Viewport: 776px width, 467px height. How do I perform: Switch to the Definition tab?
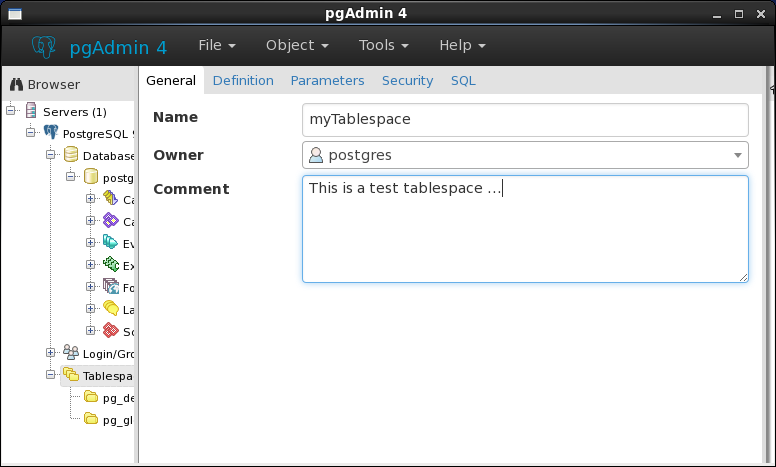(243, 81)
